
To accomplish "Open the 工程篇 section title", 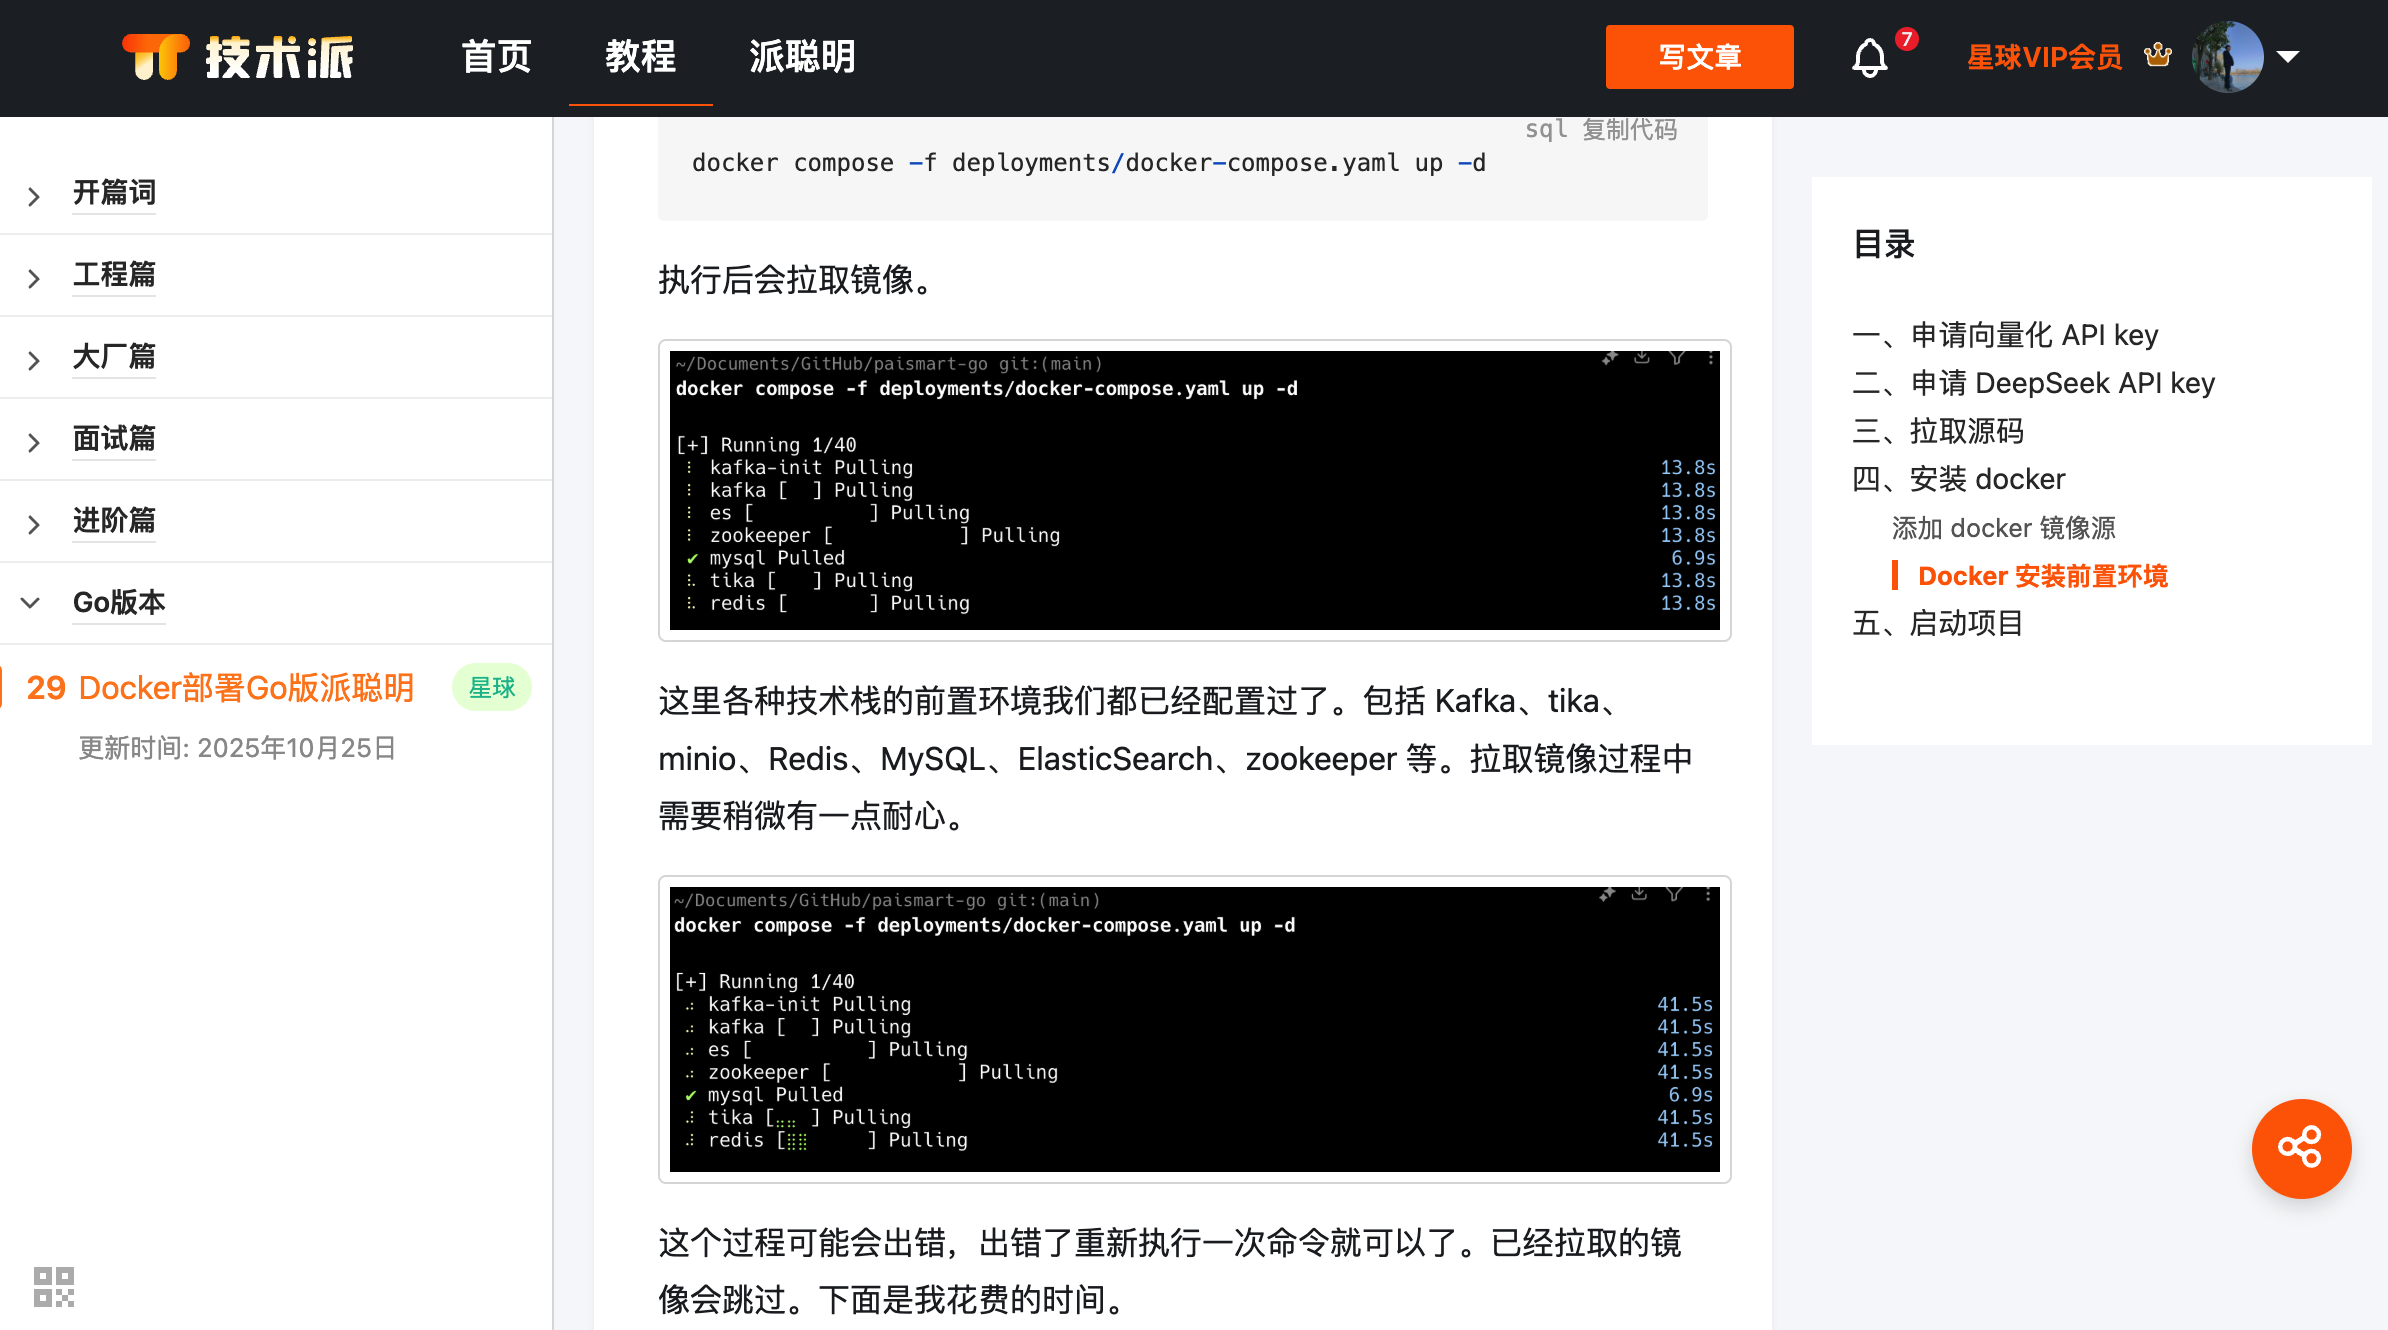I will [x=114, y=274].
